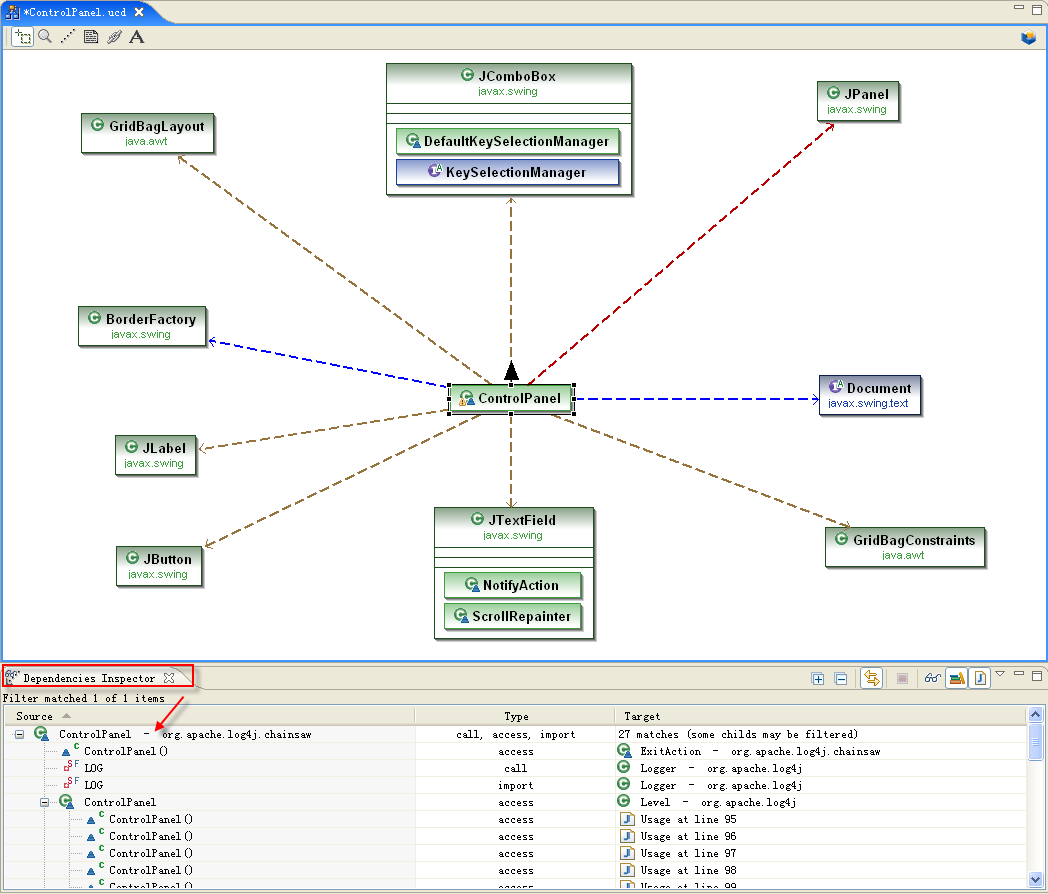Image resolution: width=1048 pixels, height=894 pixels.
Task: Sort by the Source column header
Action: click(x=35, y=716)
